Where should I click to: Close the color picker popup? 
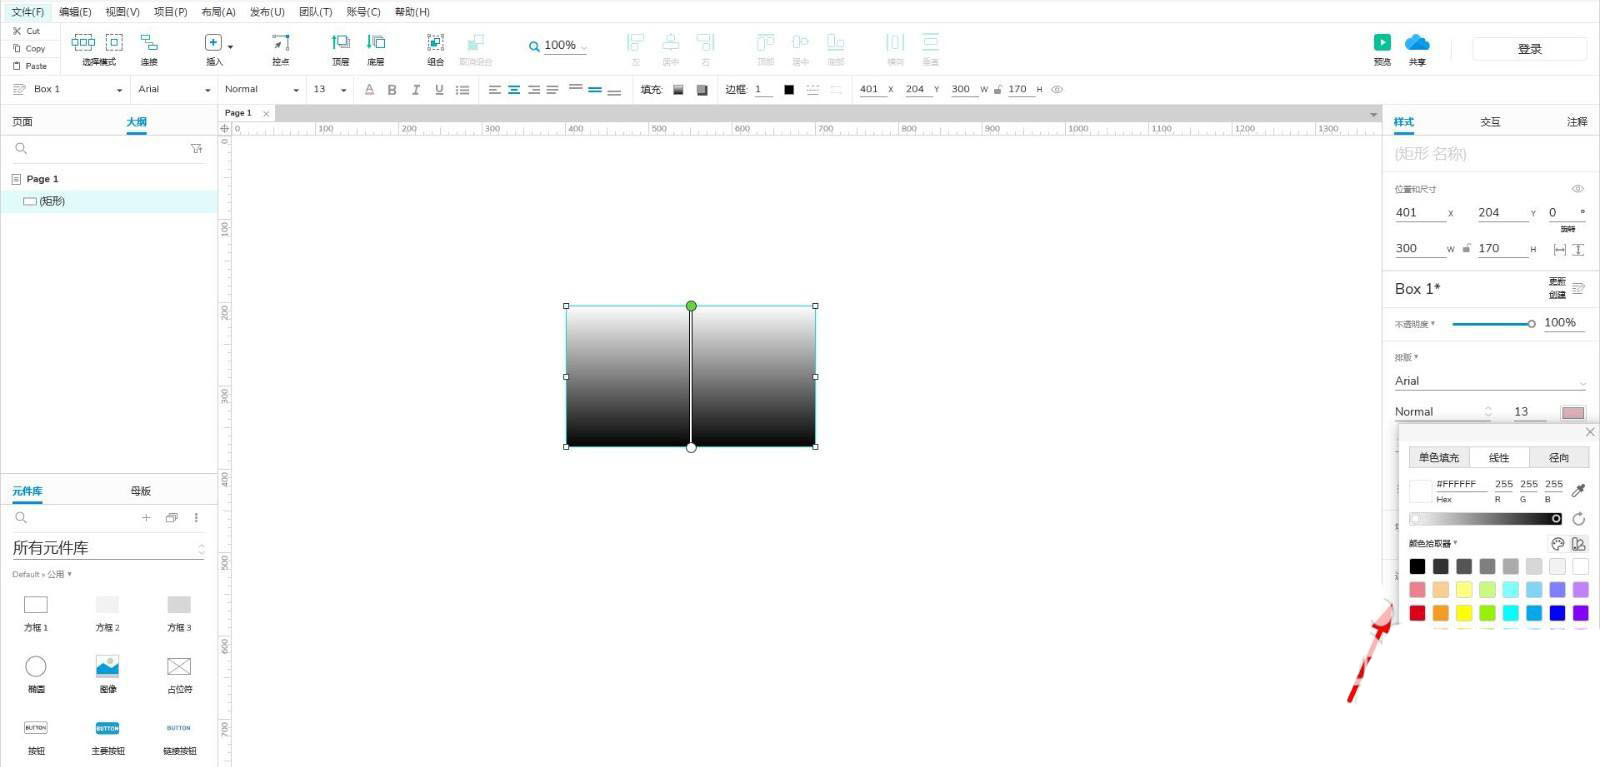(x=1590, y=432)
